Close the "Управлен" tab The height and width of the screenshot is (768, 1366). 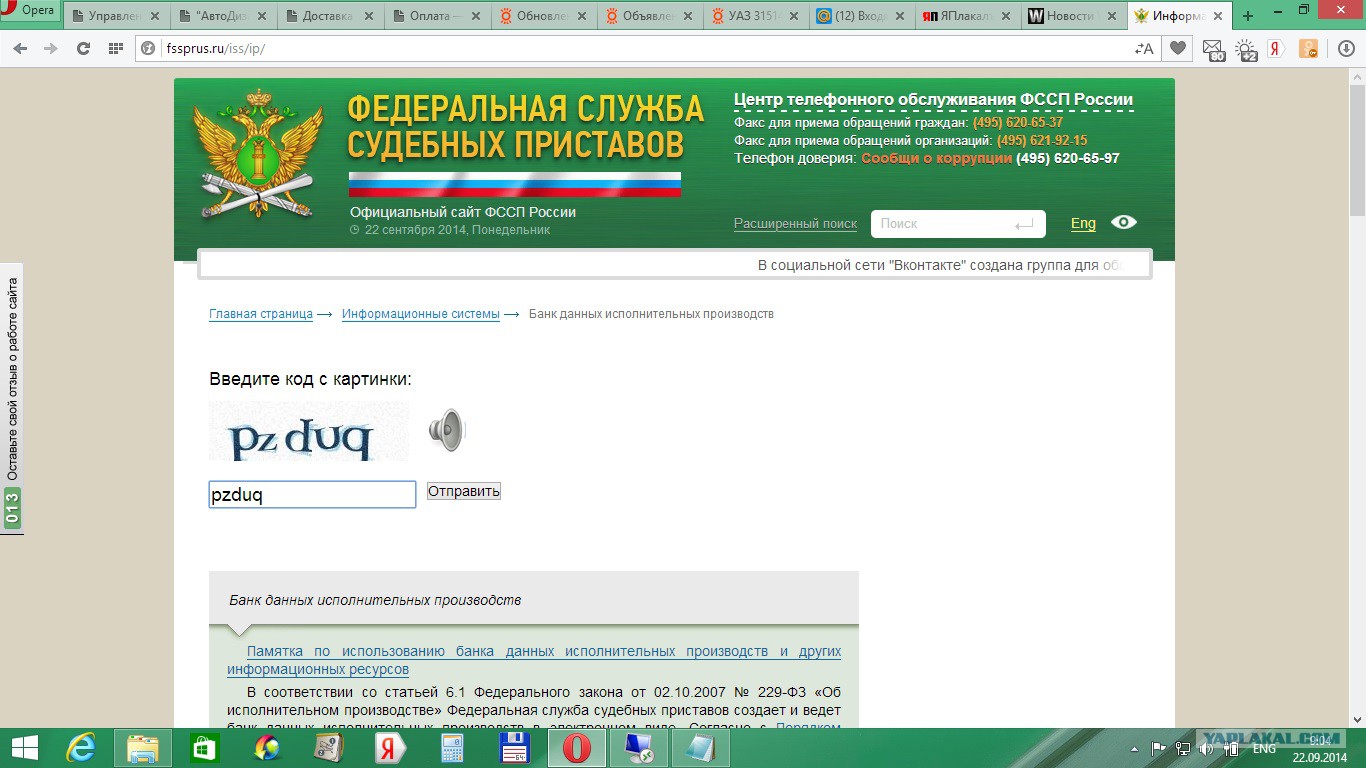[154, 16]
